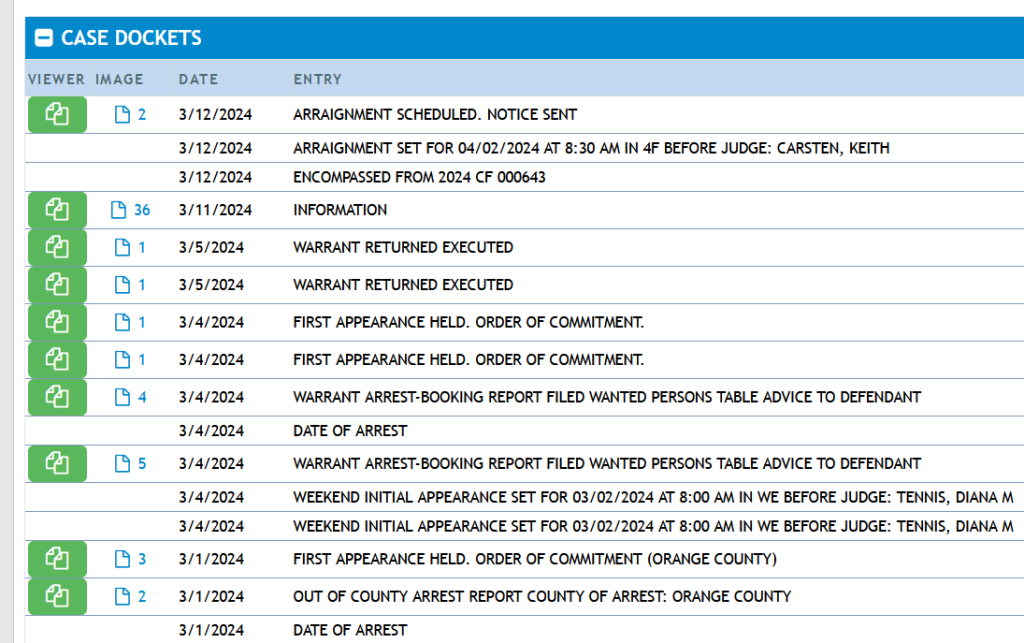Click the Entry column header
Viewport: 1024px width, 643px height.
[x=317, y=79]
